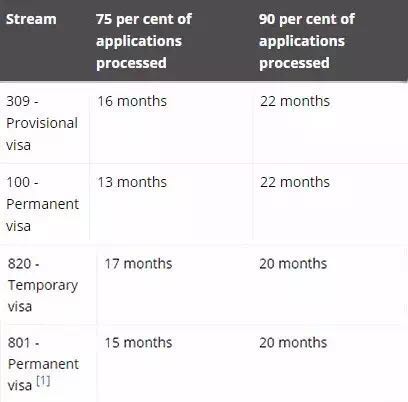Click the word Temporary in third row
408x402 pixels.
click(43, 286)
